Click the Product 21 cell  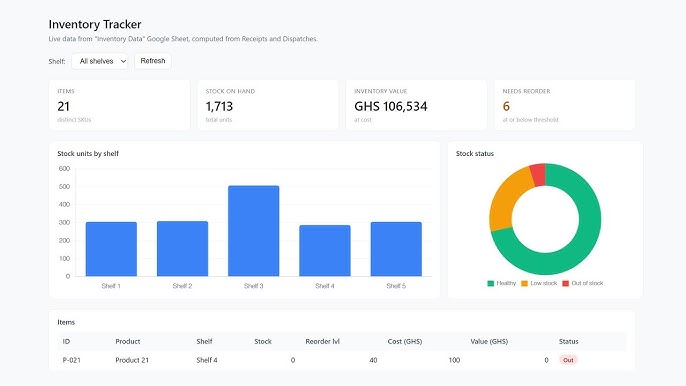[132, 360]
